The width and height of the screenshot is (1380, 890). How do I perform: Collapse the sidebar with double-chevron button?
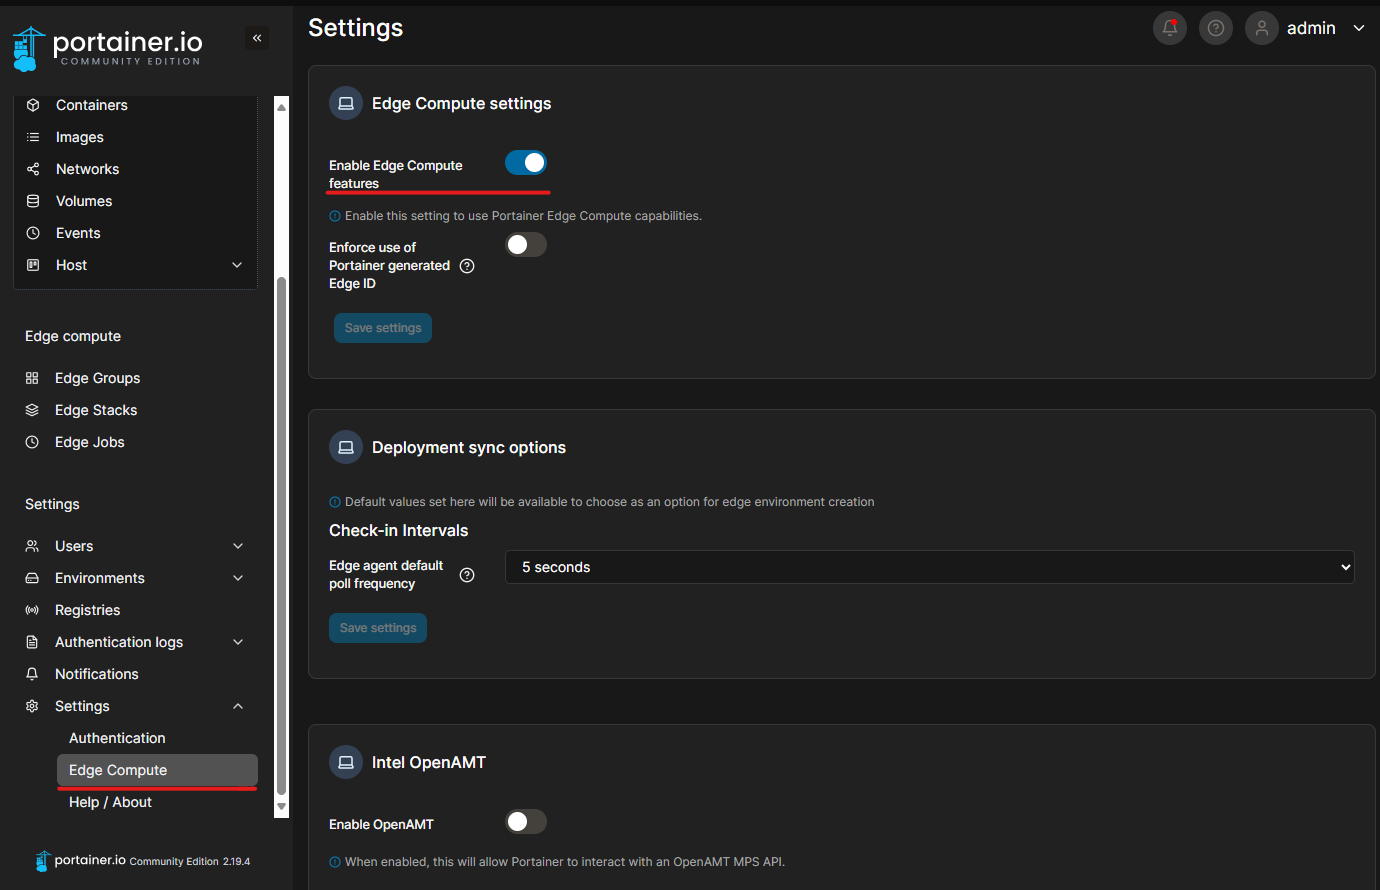click(x=257, y=38)
